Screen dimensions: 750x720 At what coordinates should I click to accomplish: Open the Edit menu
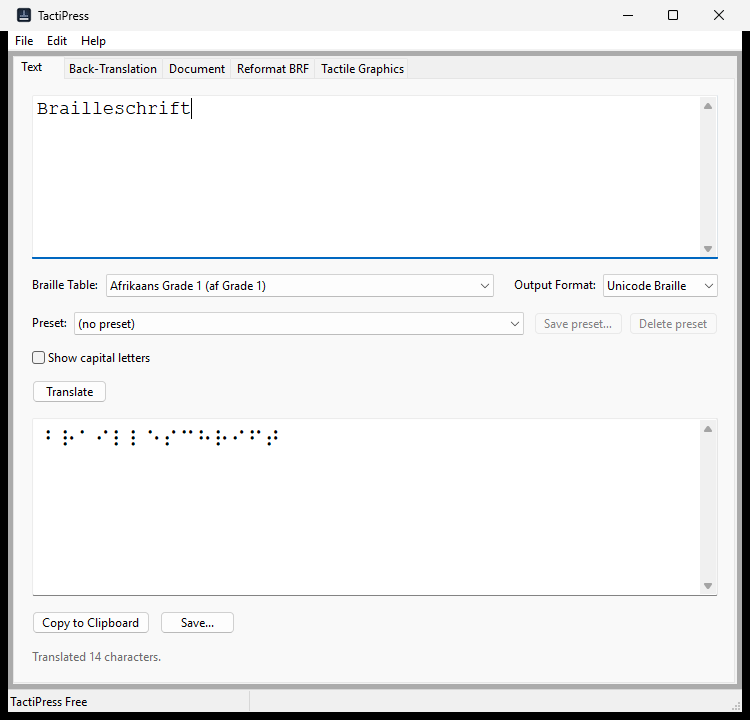click(x=56, y=41)
